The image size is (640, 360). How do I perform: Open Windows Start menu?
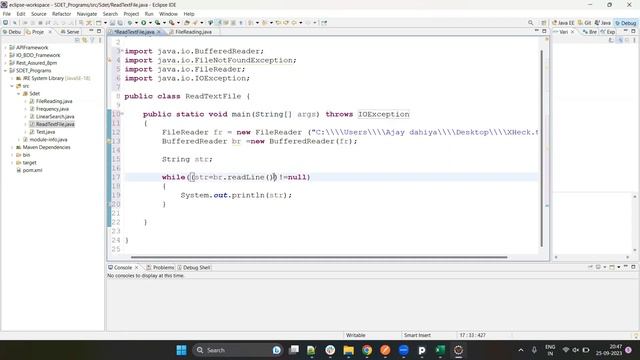(182, 350)
